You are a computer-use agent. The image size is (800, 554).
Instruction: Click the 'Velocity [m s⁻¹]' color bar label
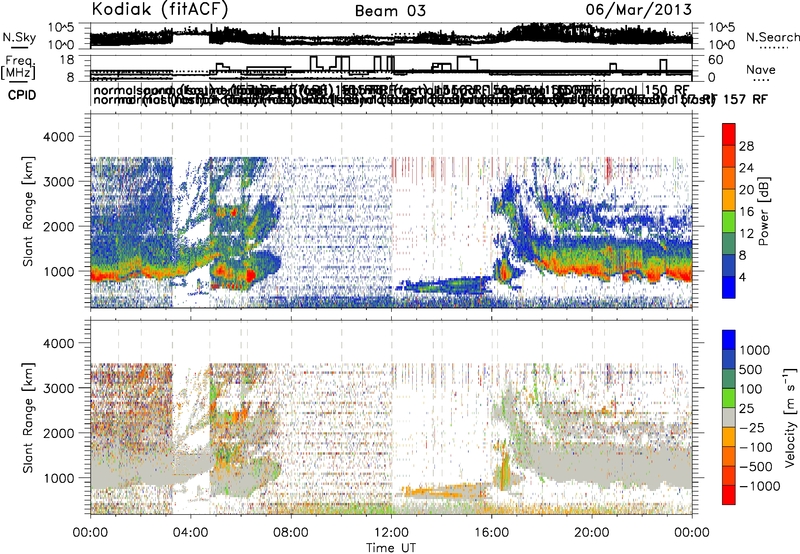(x=790, y=418)
